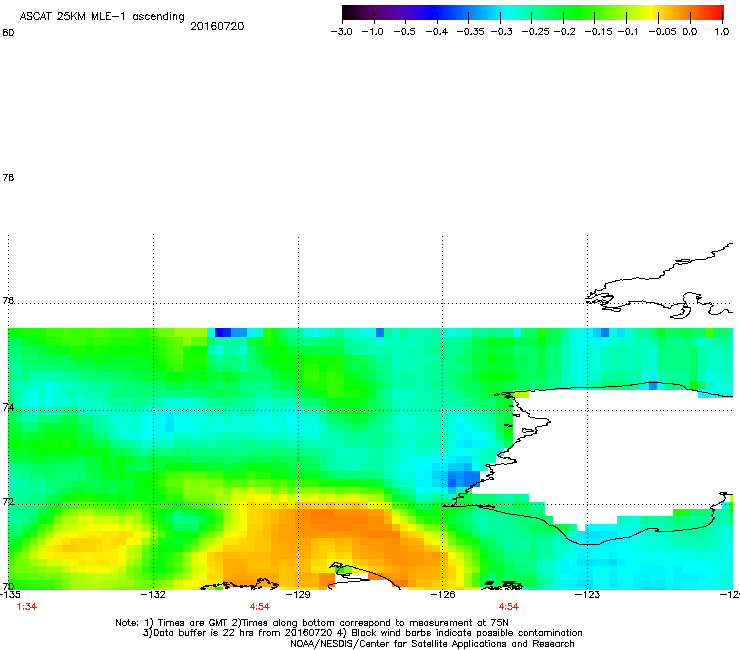Click the -0.4 color scale value
The width and height of the screenshot is (740, 650).
[437, 32]
